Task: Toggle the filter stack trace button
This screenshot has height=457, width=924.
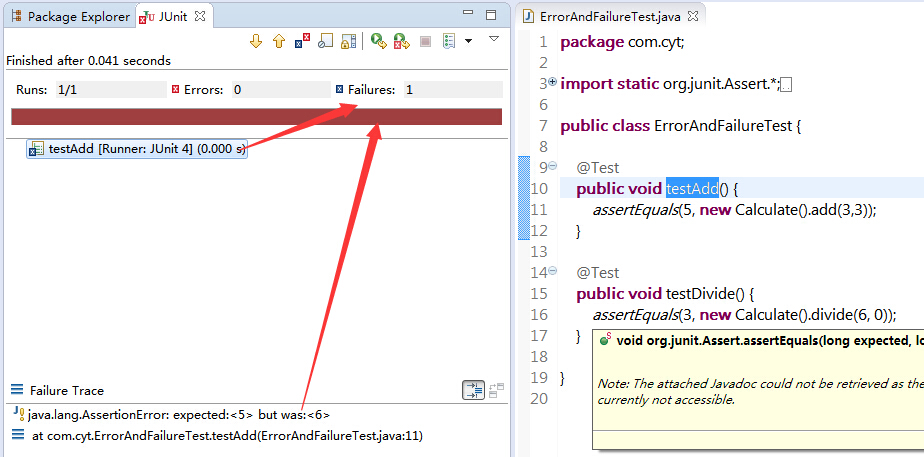Action: [473, 390]
